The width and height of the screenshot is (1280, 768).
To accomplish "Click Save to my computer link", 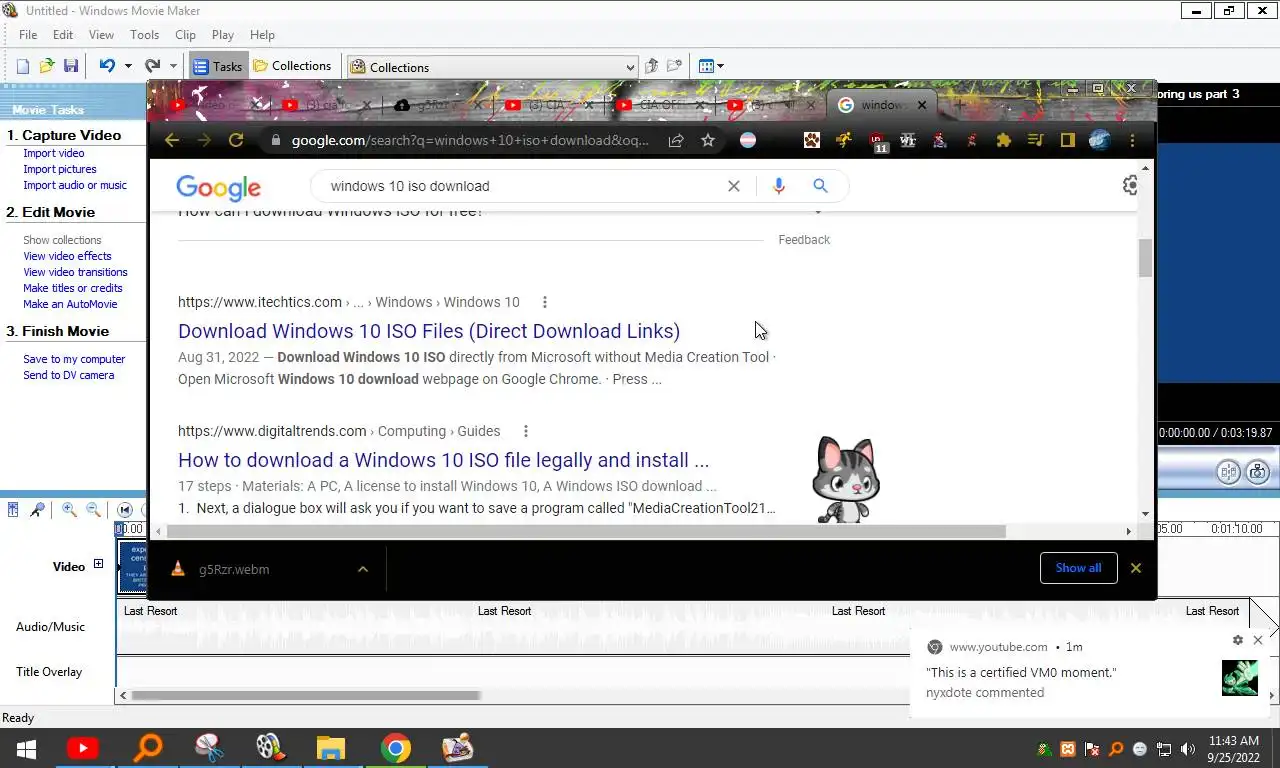I will (74, 360).
